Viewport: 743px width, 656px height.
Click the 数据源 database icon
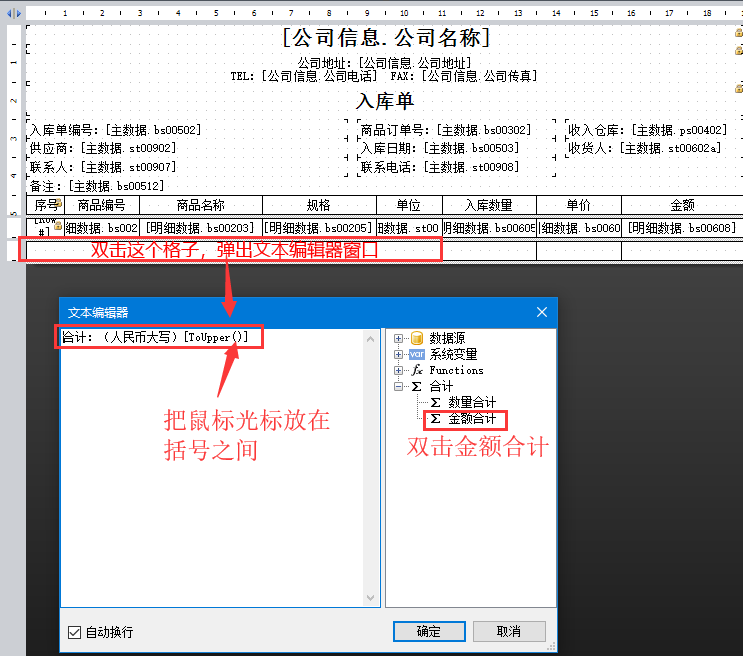(417, 338)
